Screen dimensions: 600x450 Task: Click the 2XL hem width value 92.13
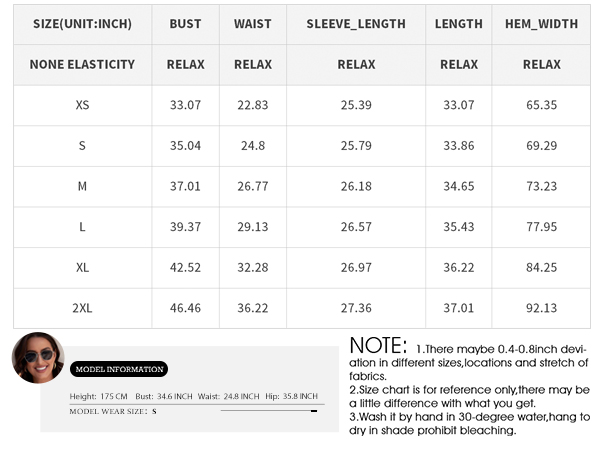click(541, 308)
